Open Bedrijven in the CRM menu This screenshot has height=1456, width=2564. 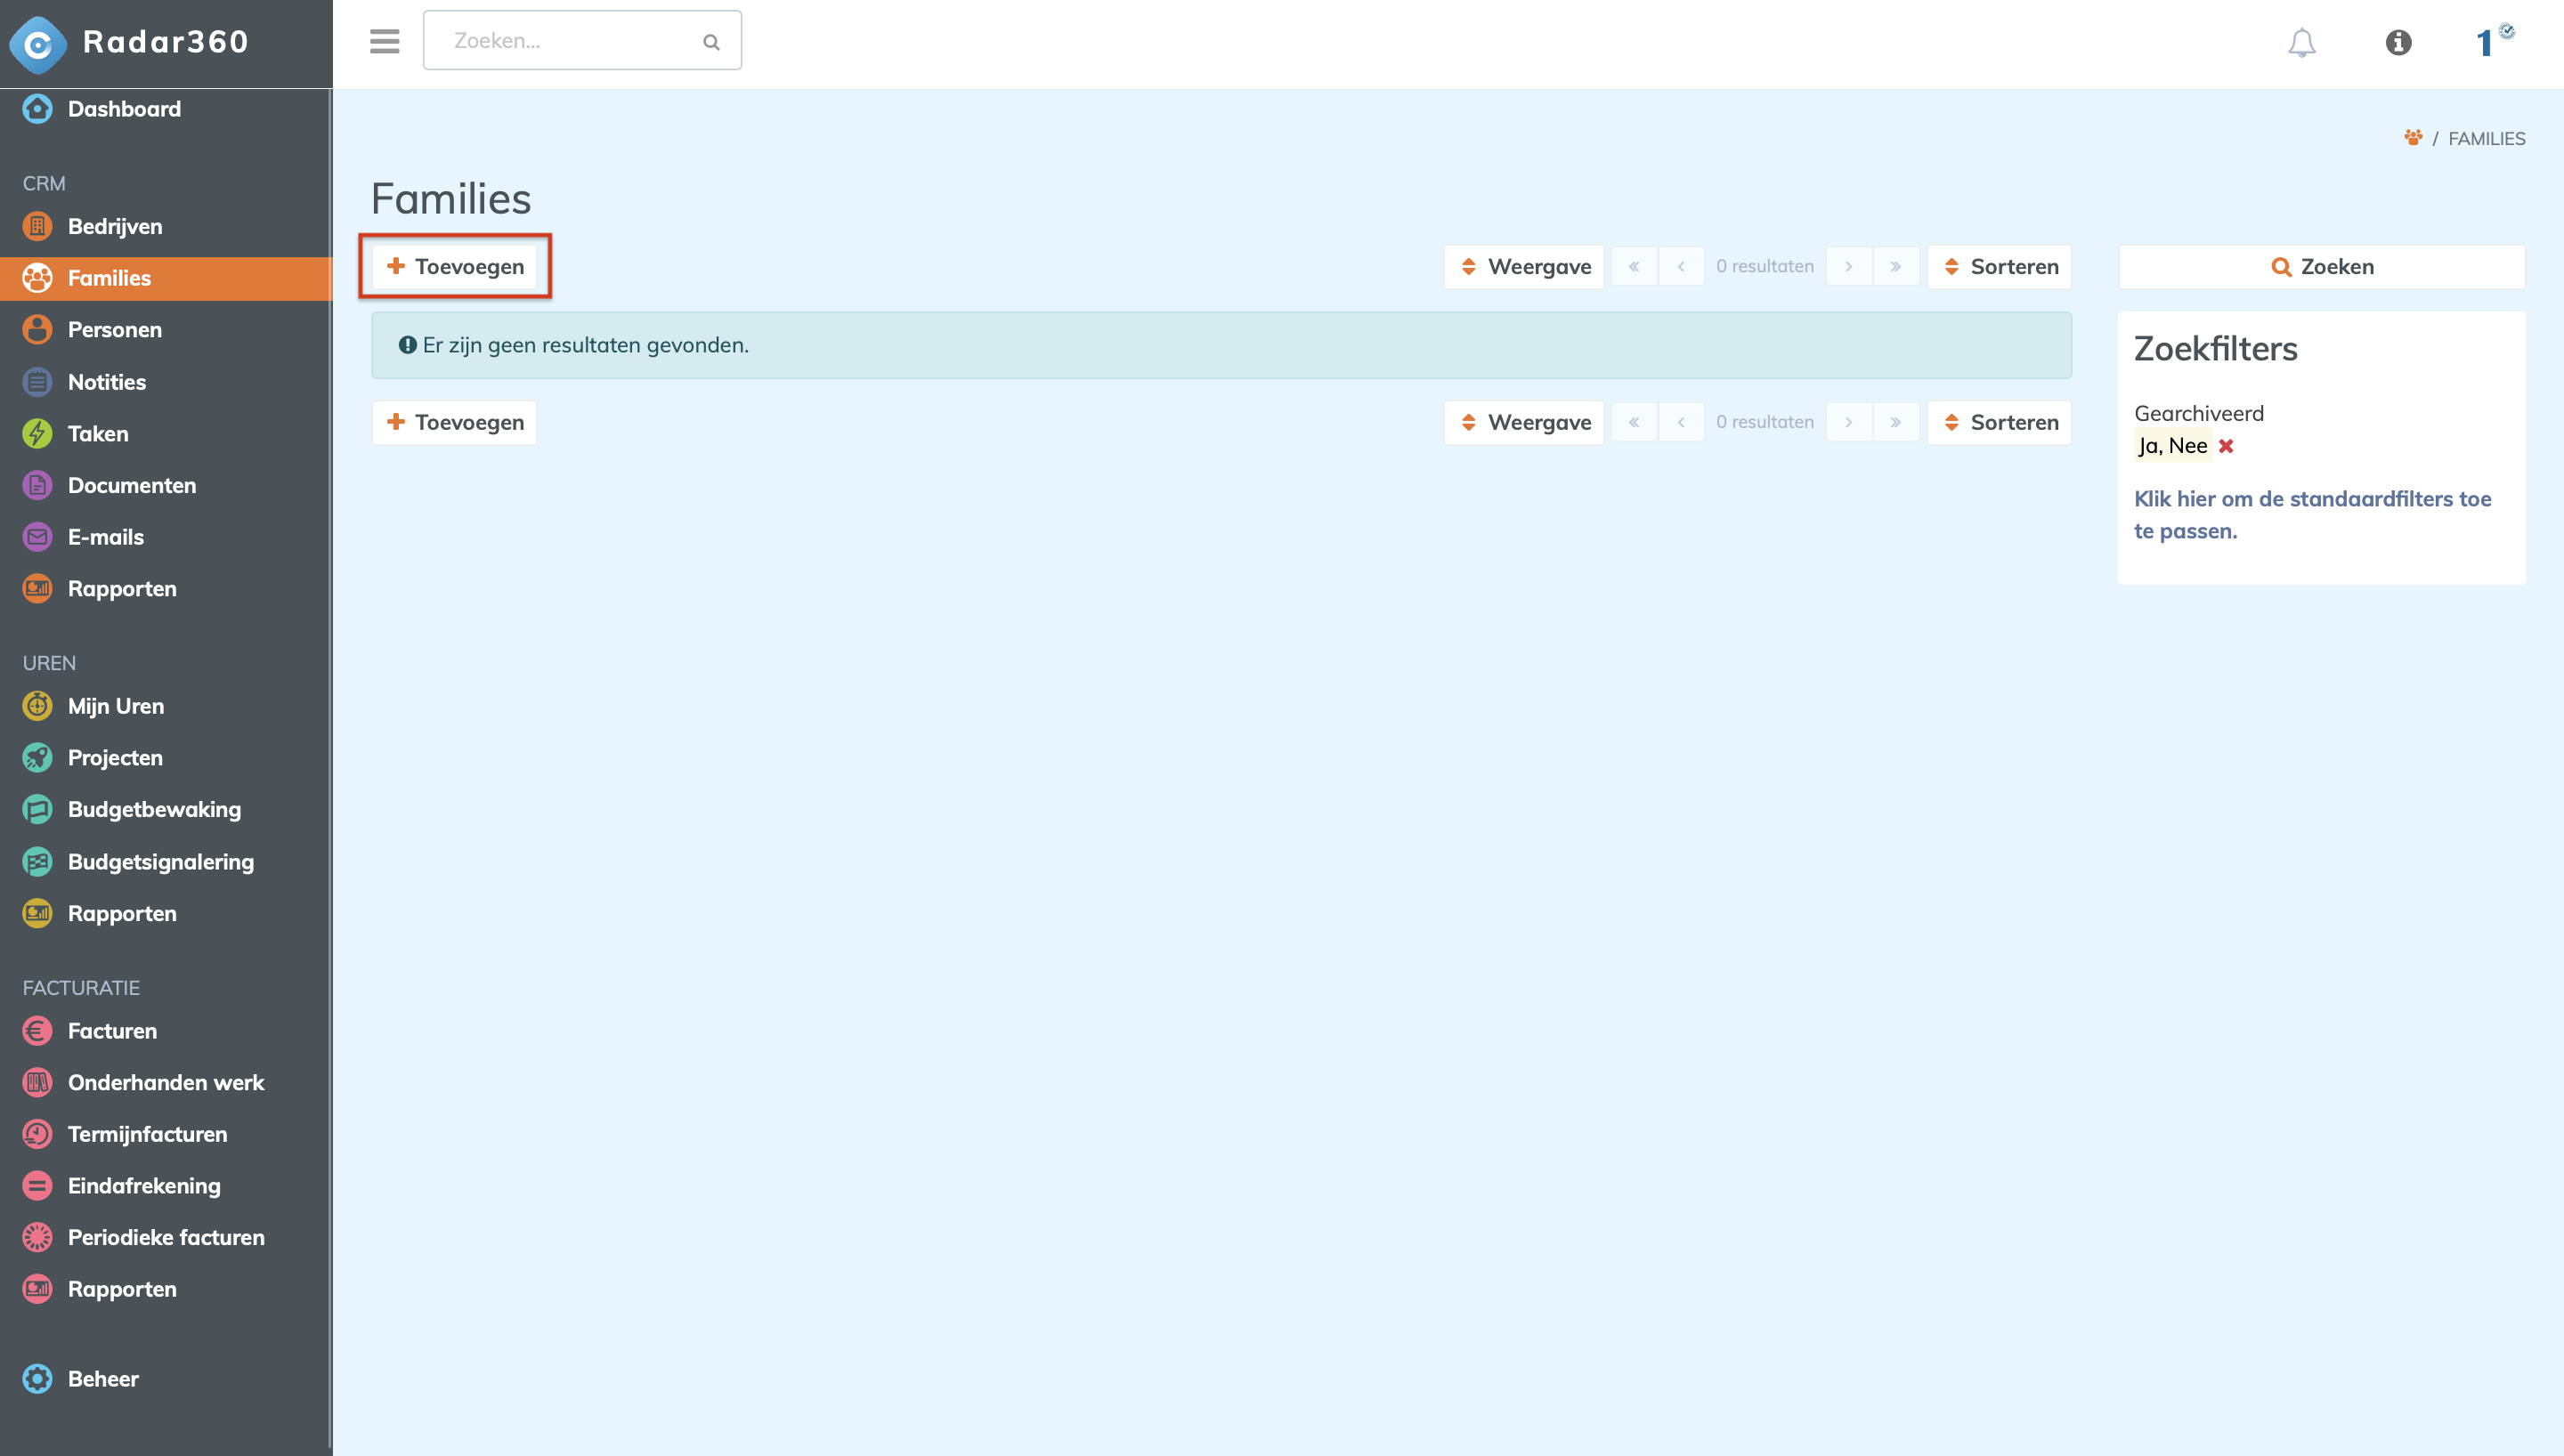point(114,227)
